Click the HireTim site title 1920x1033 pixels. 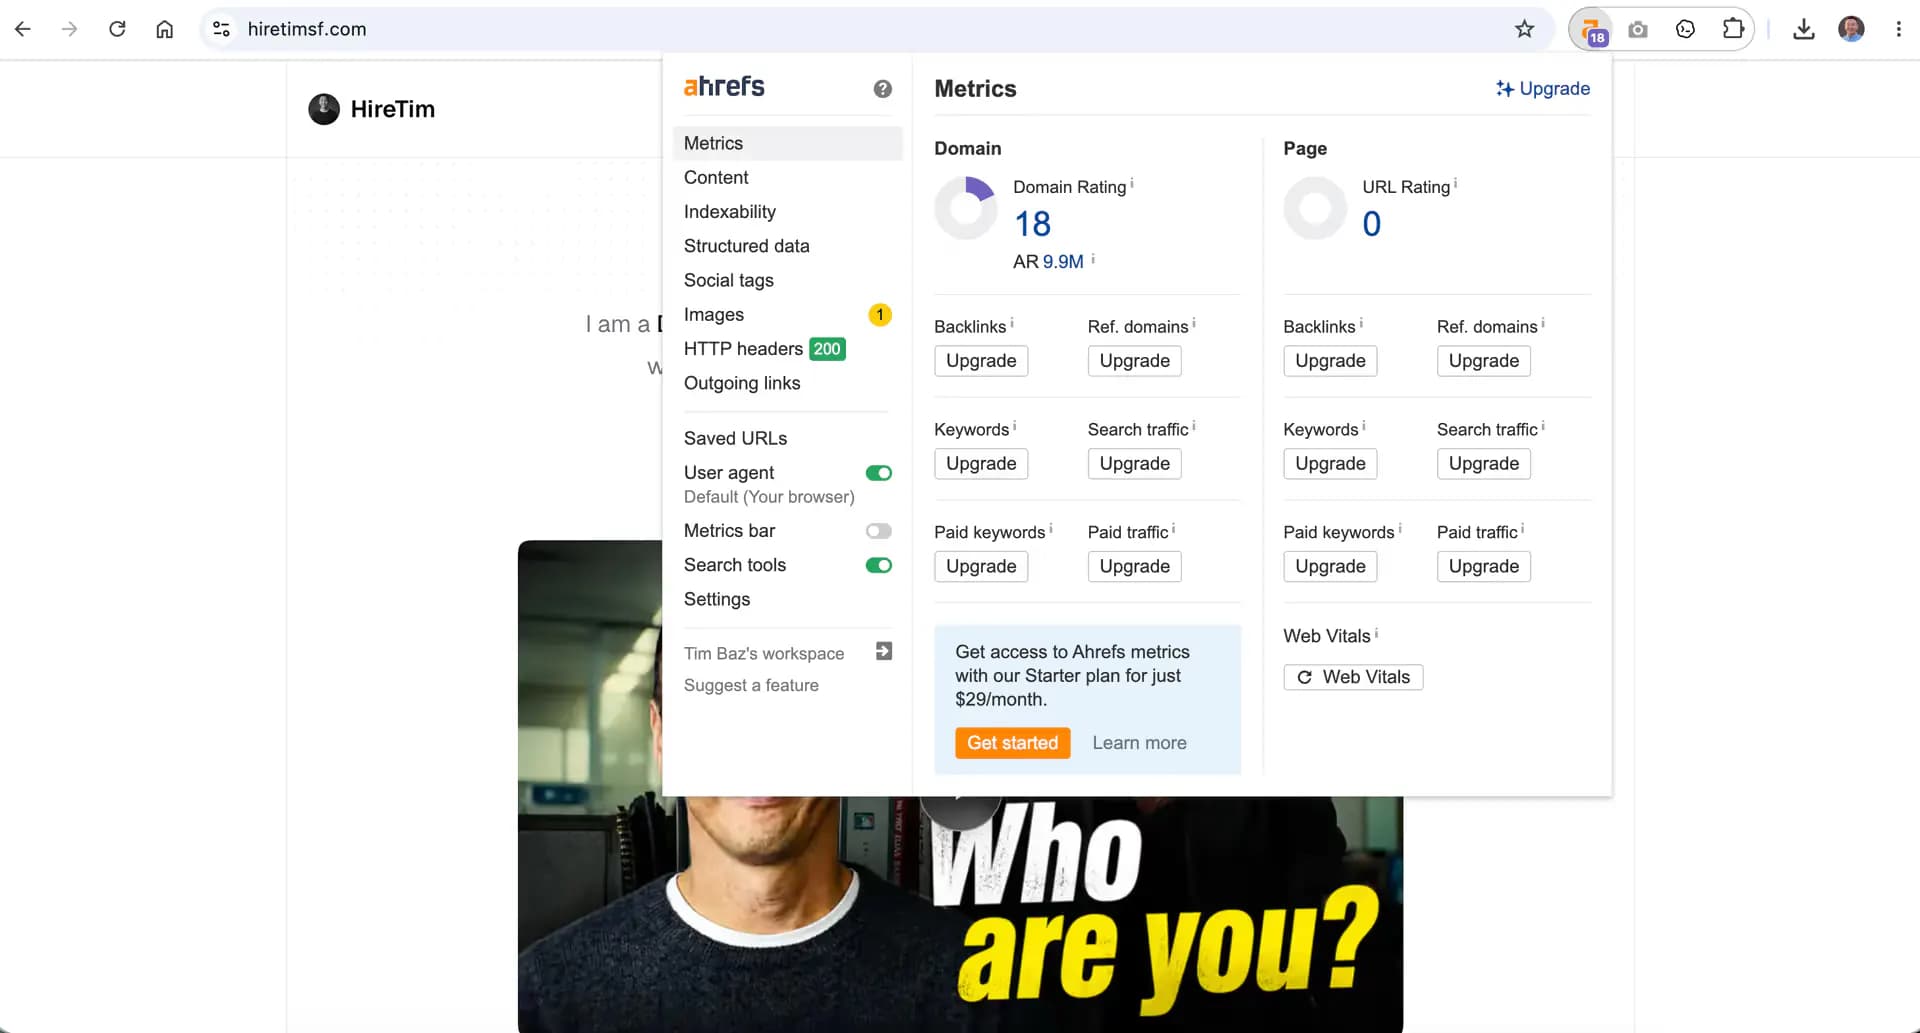point(393,109)
